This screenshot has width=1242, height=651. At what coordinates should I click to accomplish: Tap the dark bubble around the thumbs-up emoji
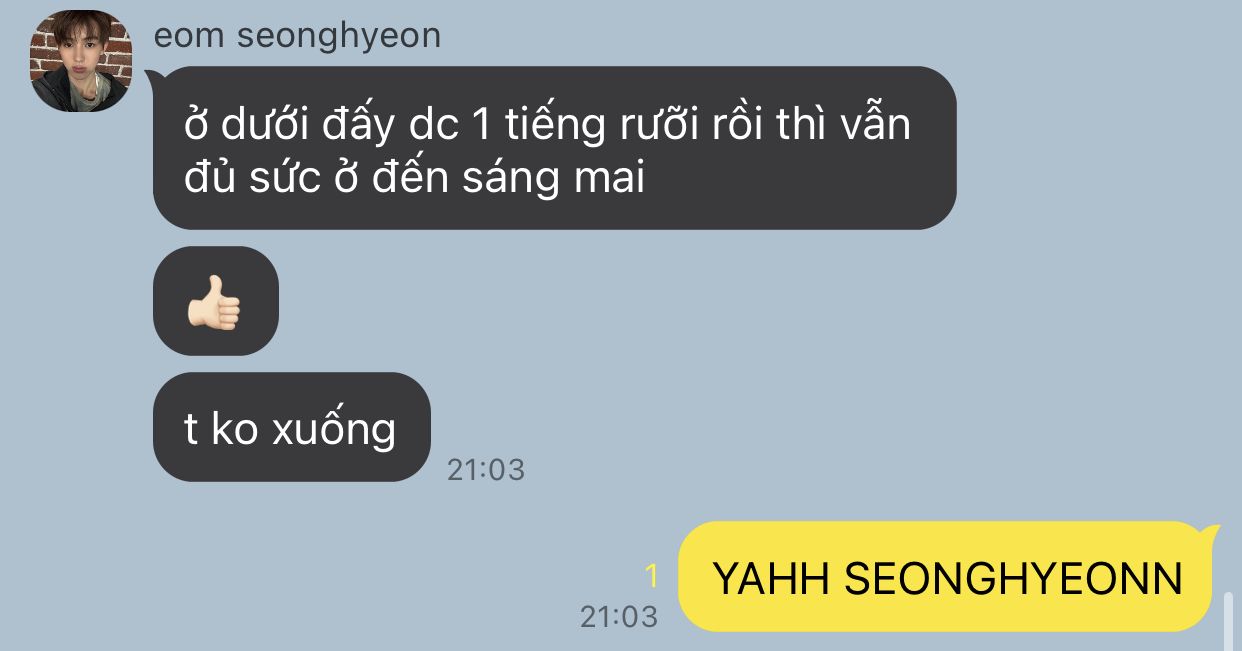(x=215, y=301)
